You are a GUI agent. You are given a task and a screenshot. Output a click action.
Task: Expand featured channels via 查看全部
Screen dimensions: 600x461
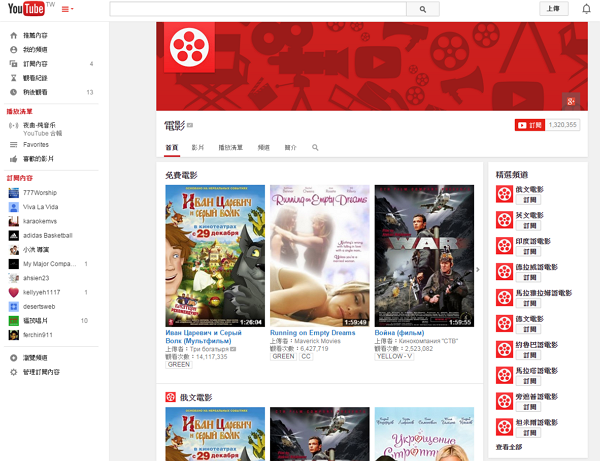point(510,445)
